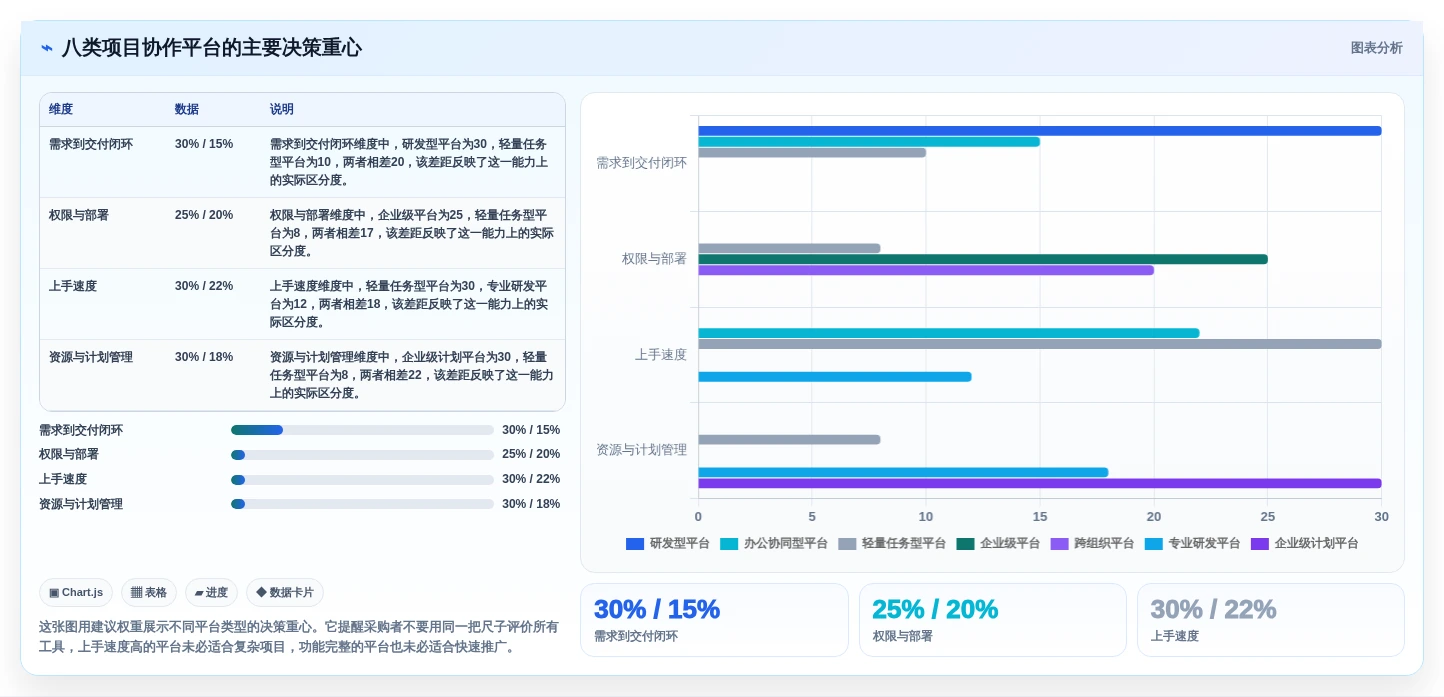Image resolution: width=1444 pixels, height=697 pixels.
Task: Click the 权限与部署 progress bar
Action: (362, 455)
